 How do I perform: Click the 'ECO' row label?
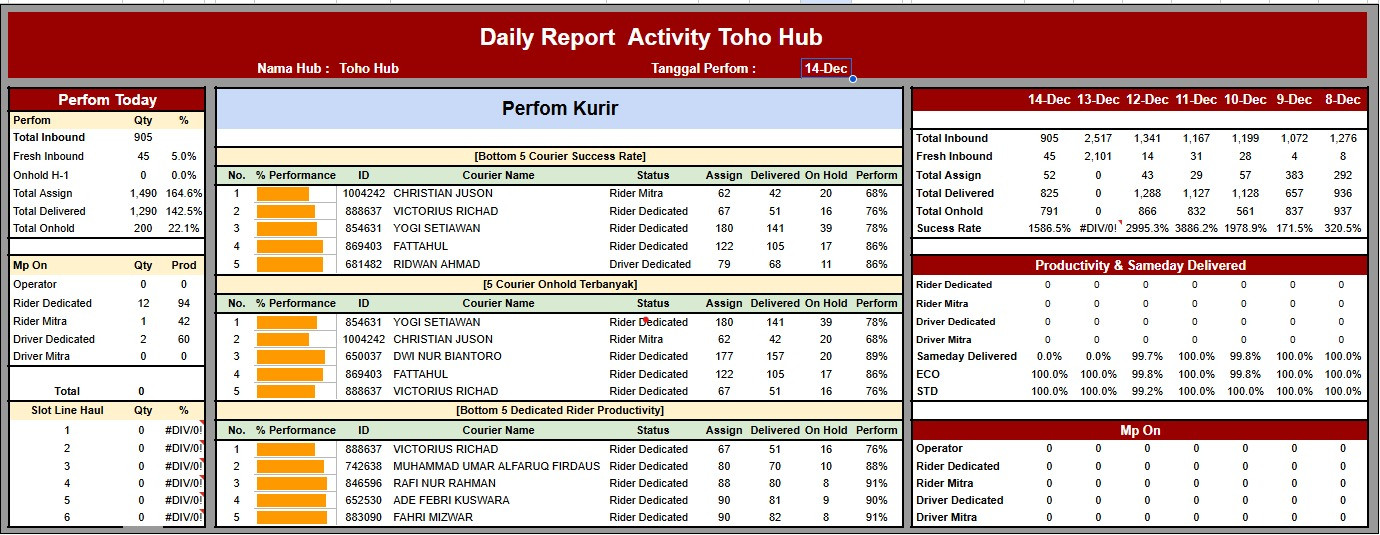[x=927, y=374]
